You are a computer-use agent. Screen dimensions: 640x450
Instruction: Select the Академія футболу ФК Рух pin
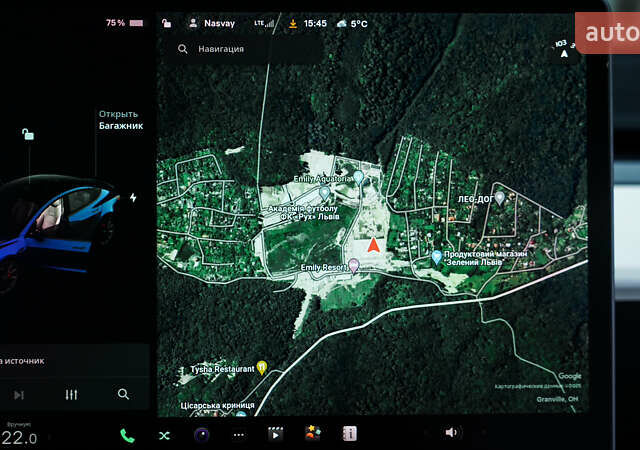pos(324,192)
